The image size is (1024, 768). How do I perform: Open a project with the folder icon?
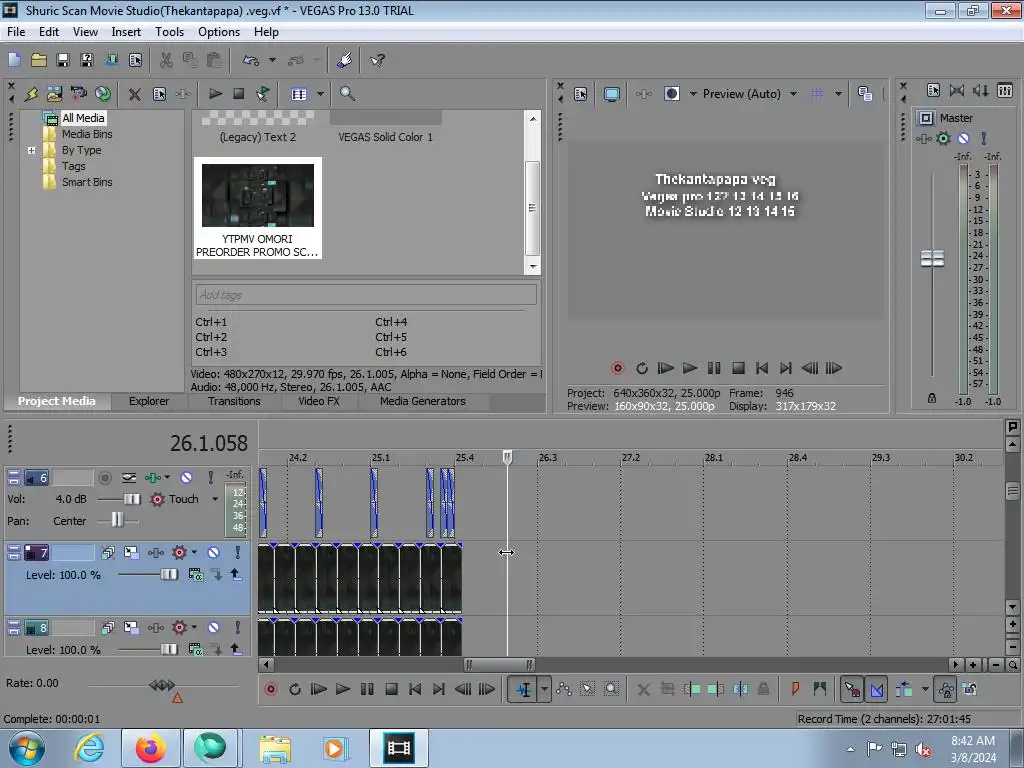tap(39, 60)
